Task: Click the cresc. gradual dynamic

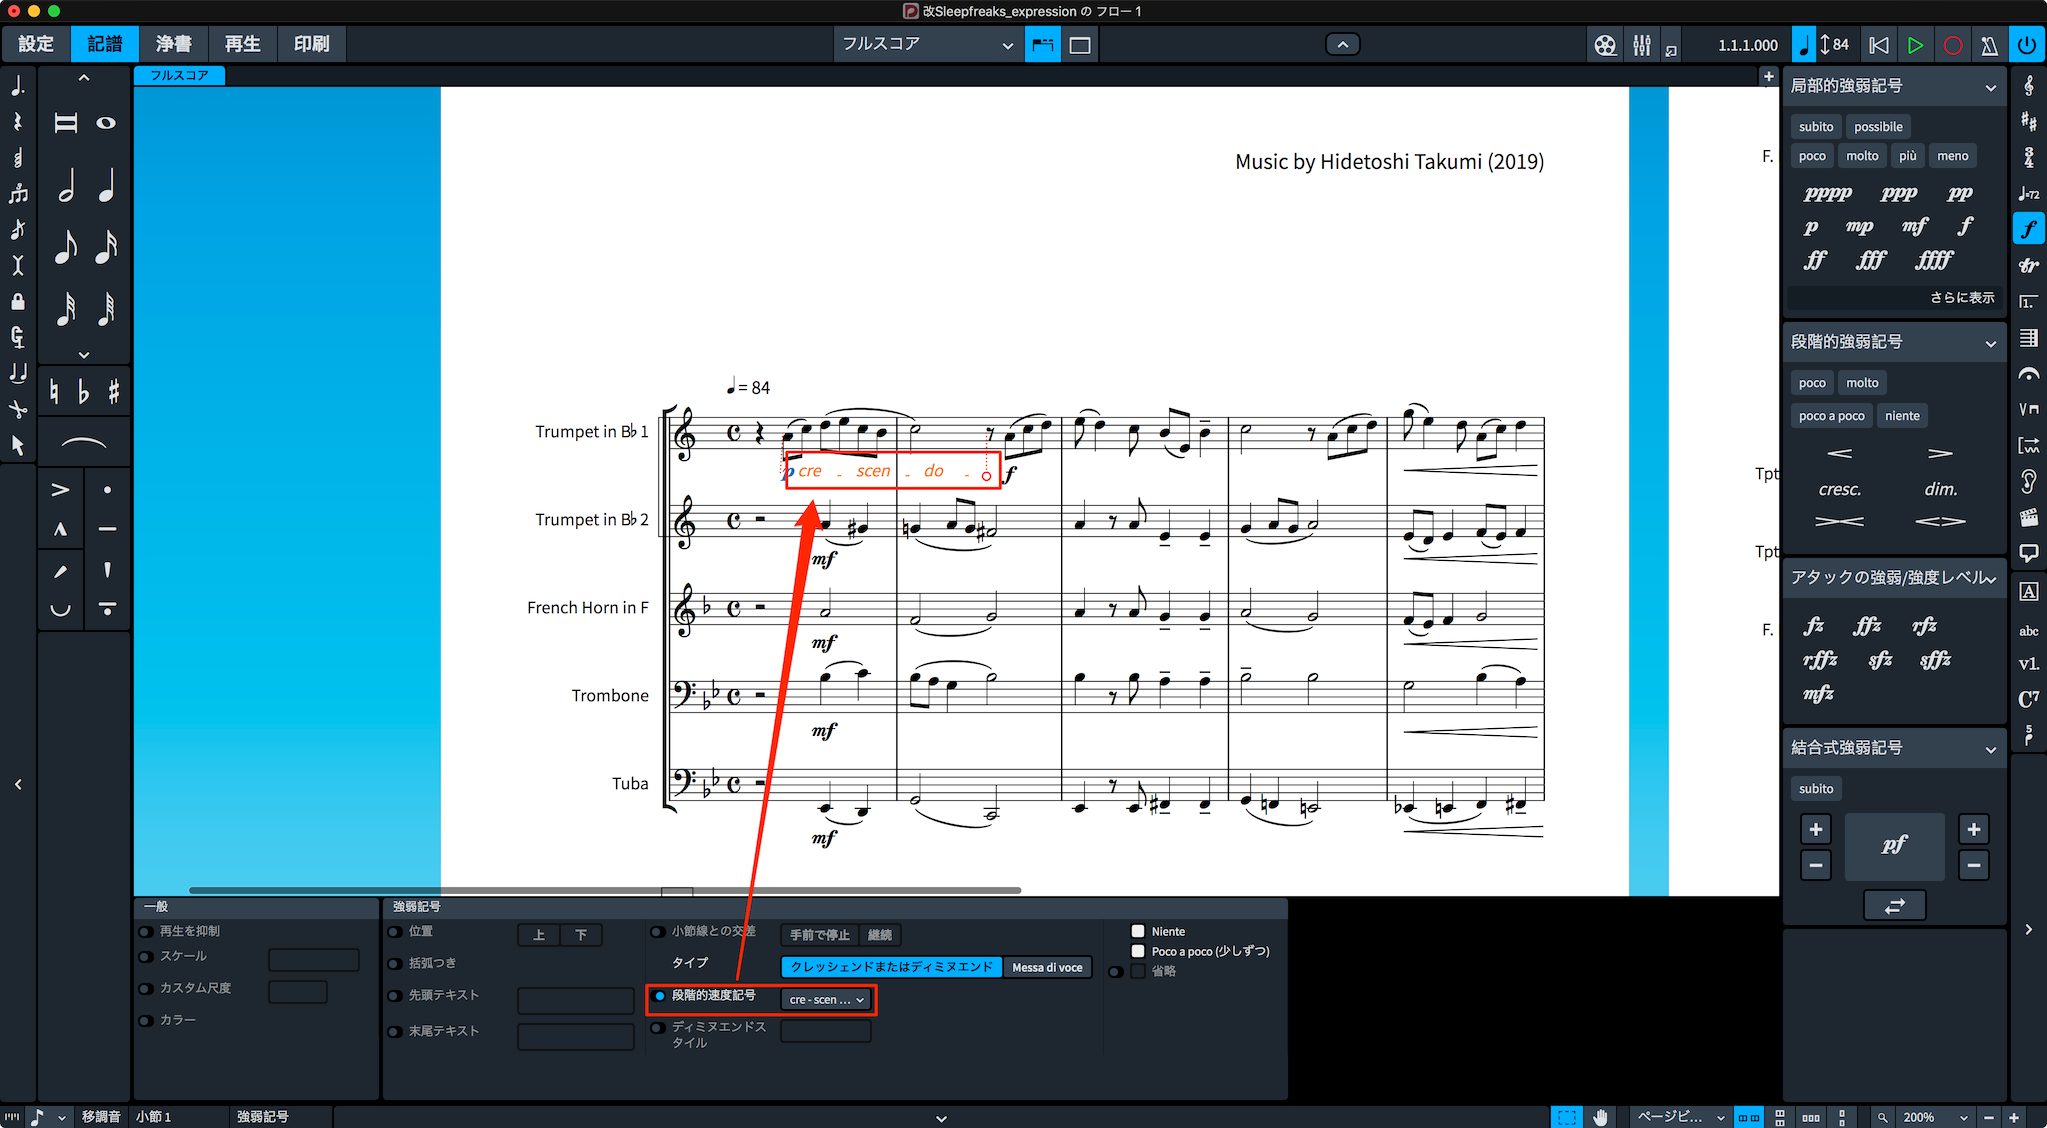Action: pyautogui.click(x=1839, y=490)
